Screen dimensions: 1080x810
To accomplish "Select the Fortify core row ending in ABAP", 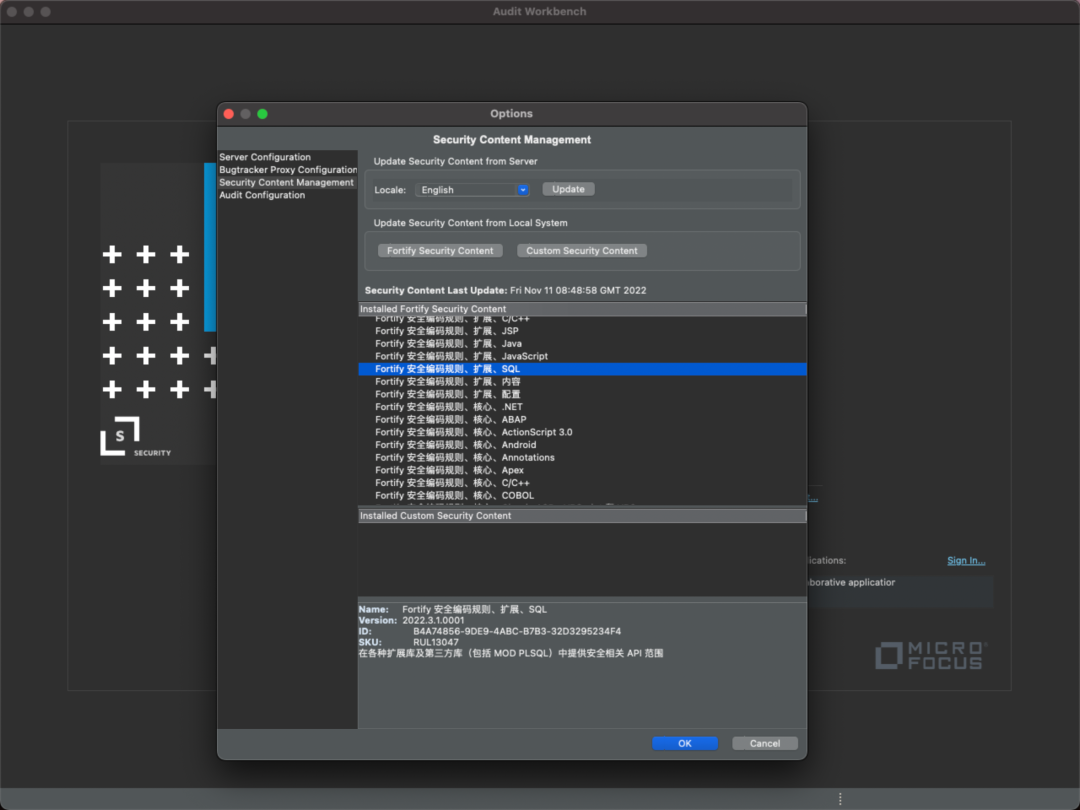I will [582, 419].
